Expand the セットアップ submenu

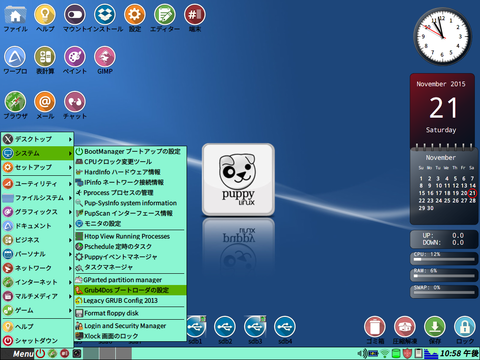tap(37, 167)
